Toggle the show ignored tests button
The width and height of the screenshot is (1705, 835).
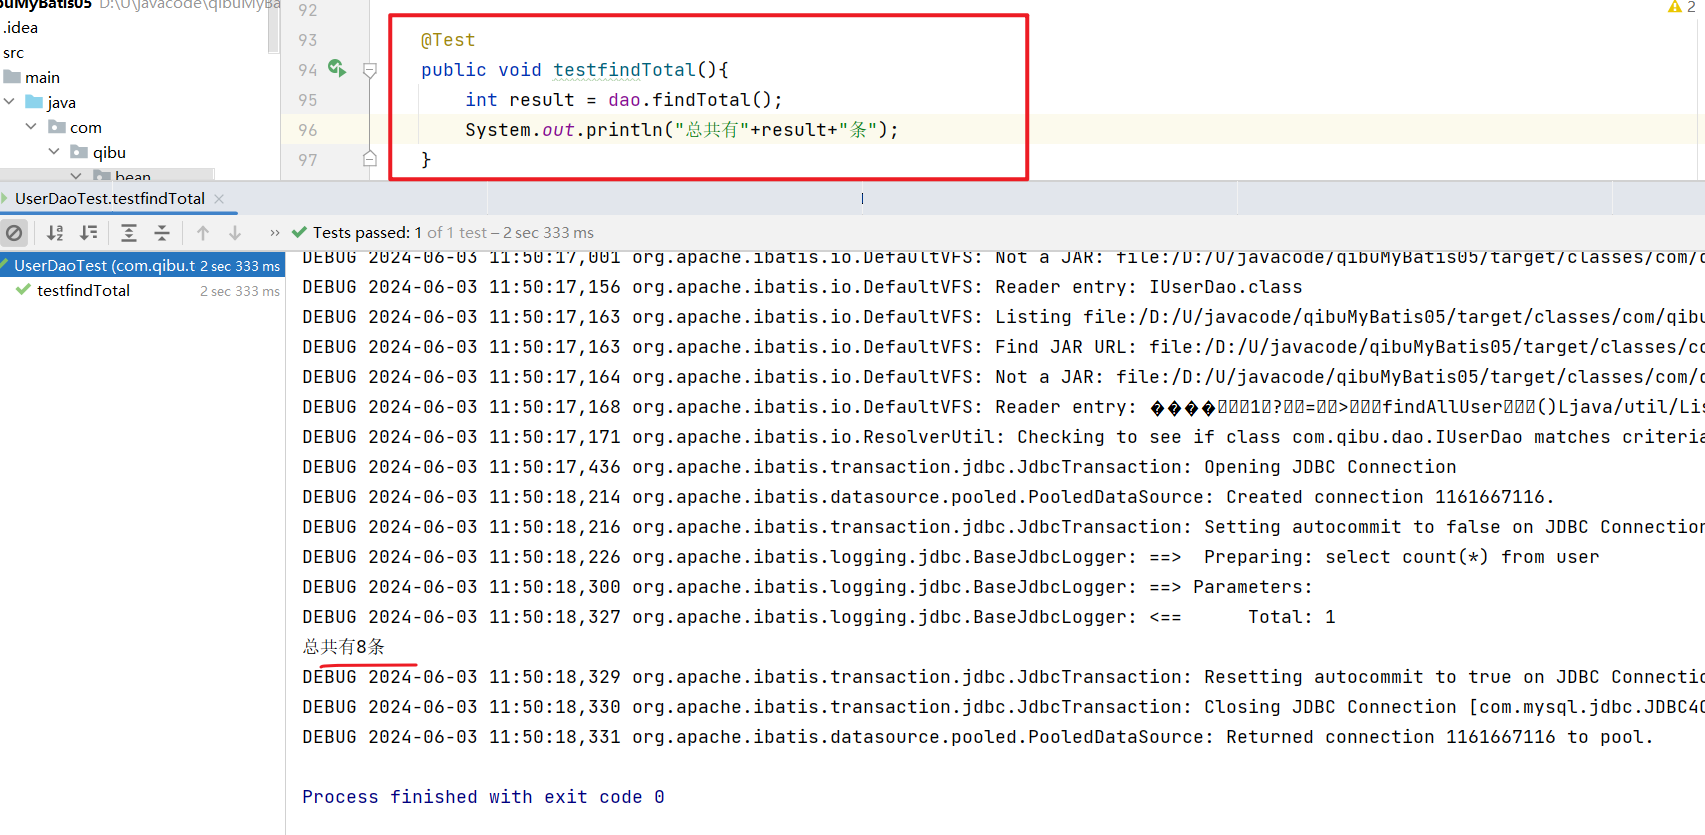pos(14,233)
